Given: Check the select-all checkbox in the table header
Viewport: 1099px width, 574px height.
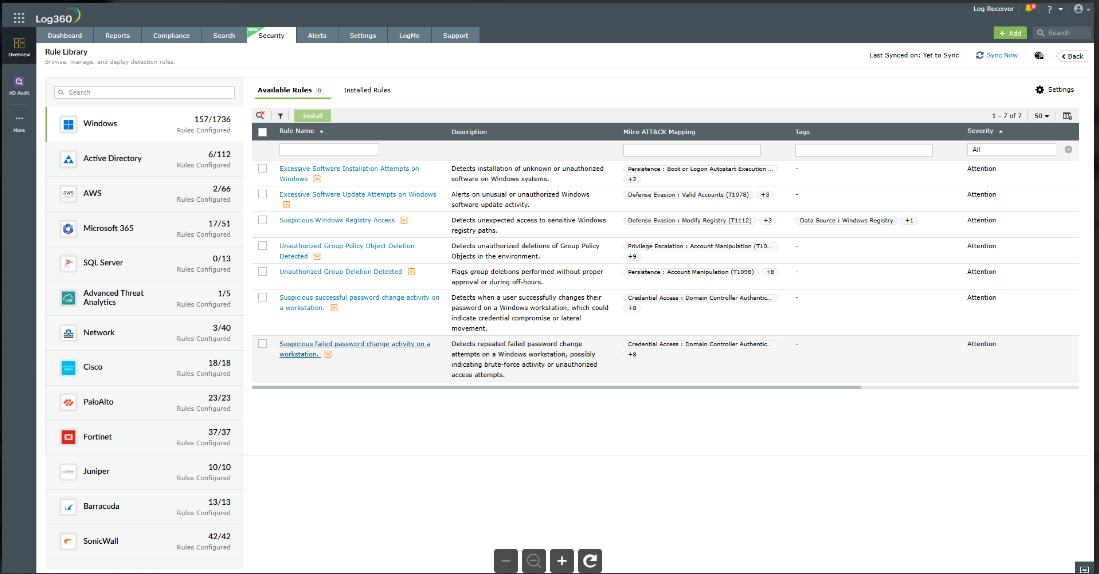Looking at the screenshot, I should click(262, 132).
